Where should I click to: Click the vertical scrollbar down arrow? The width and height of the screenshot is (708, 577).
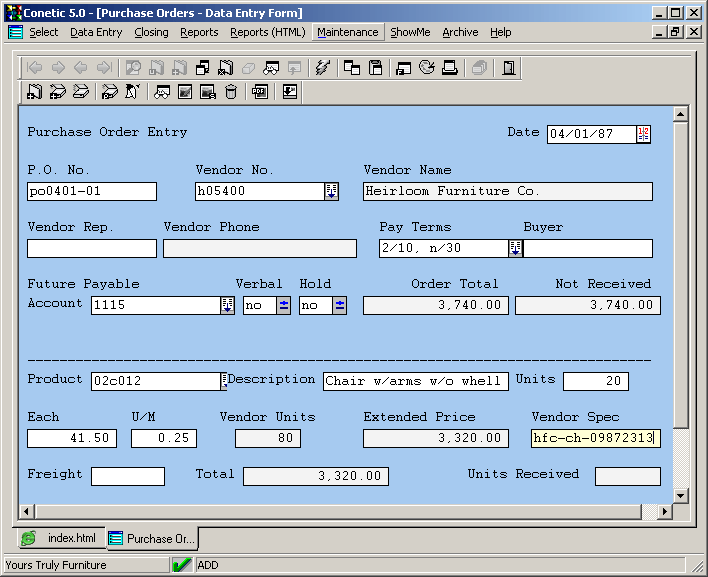pyautogui.click(x=681, y=496)
